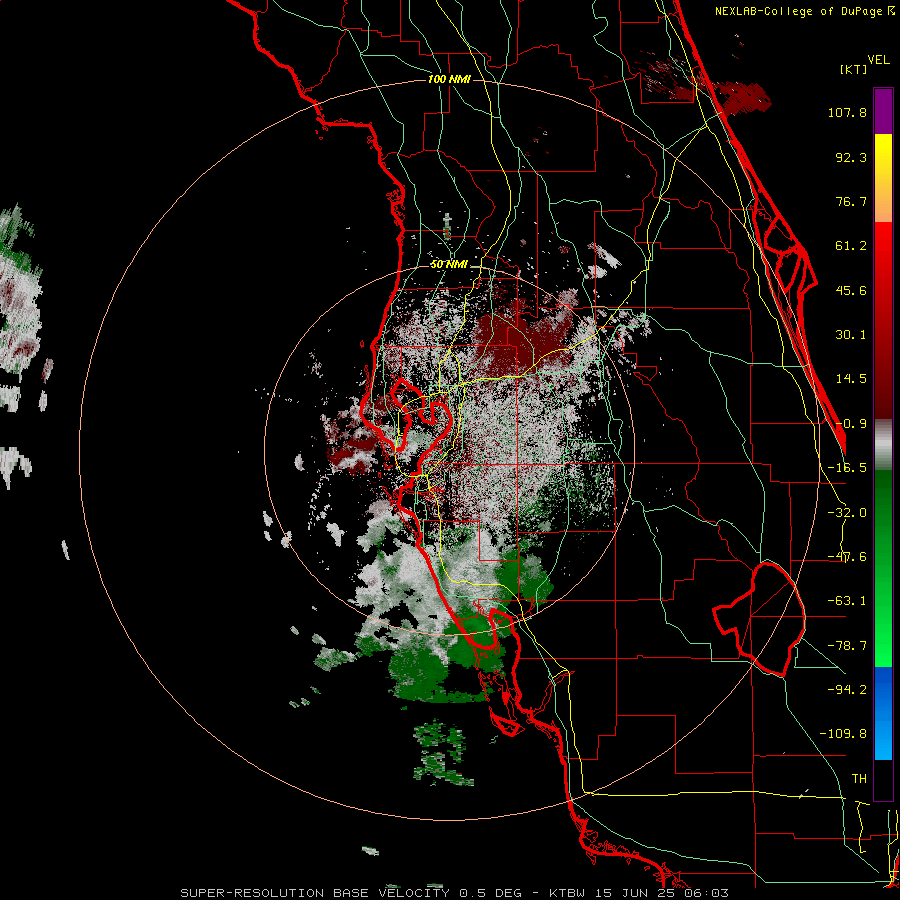Image resolution: width=900 pixels, height=900 pixels.
Task: Select the 92.3 velocity scale value
Action: point(851,157)
